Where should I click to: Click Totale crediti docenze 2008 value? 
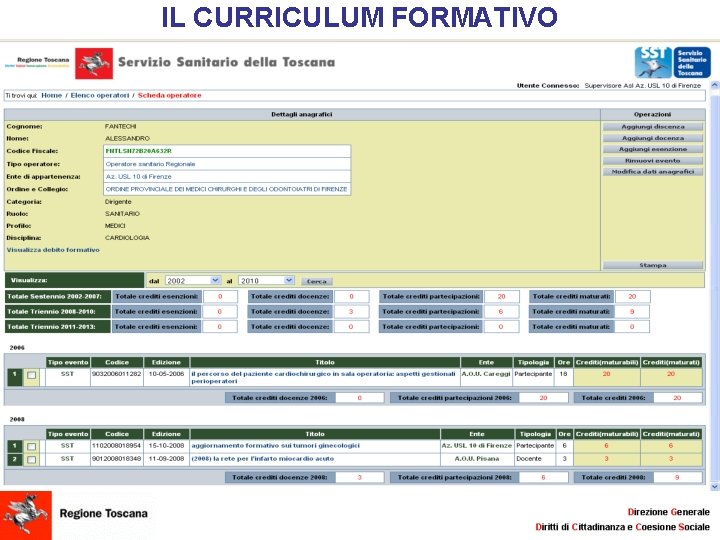click(360, 478)
